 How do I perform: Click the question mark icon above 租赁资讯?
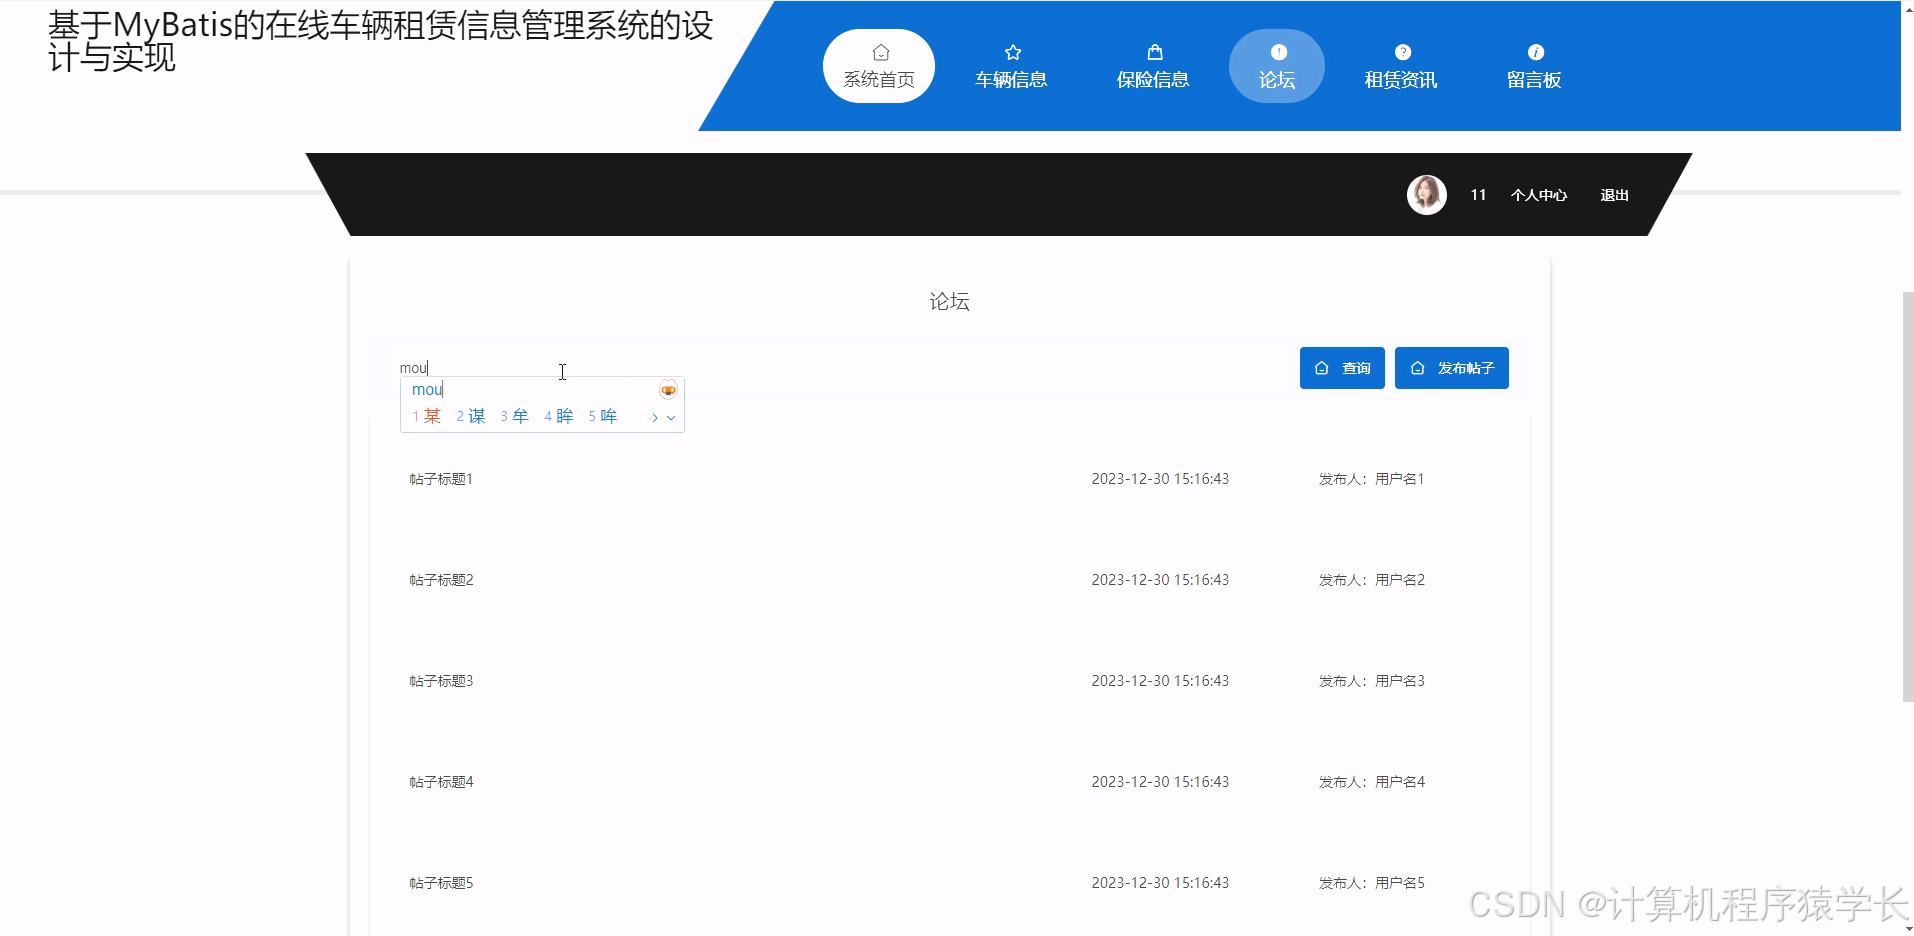click(x=1402, y=52)
